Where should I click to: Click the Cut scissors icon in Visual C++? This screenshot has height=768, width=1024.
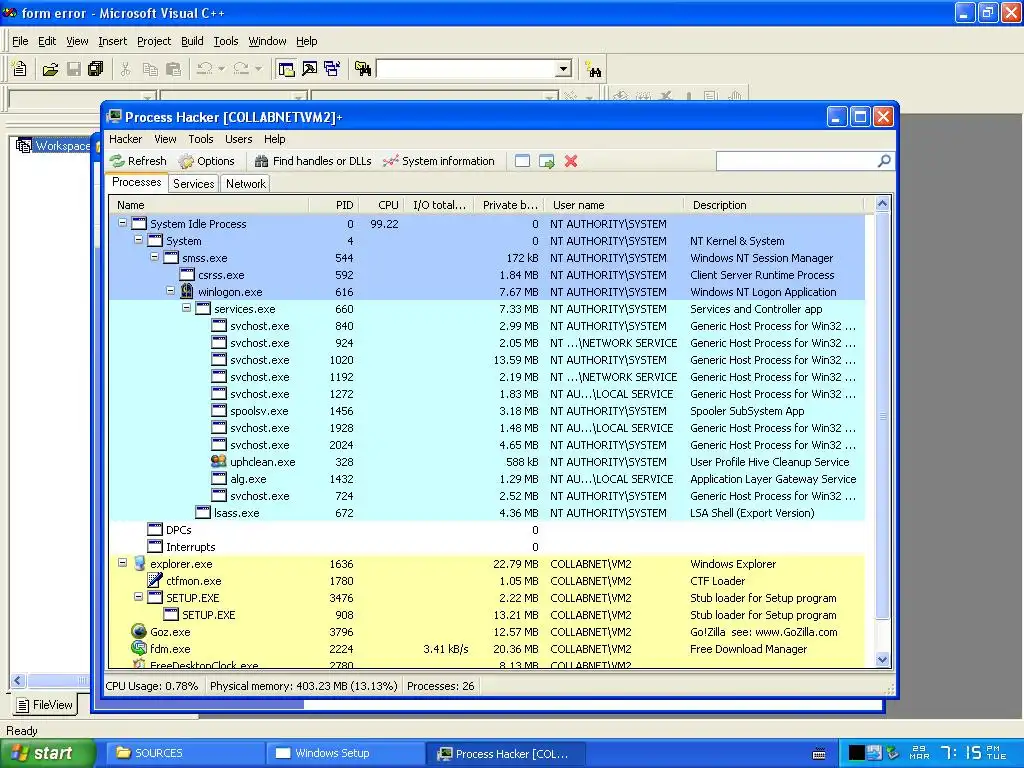(x=125, y=69)
